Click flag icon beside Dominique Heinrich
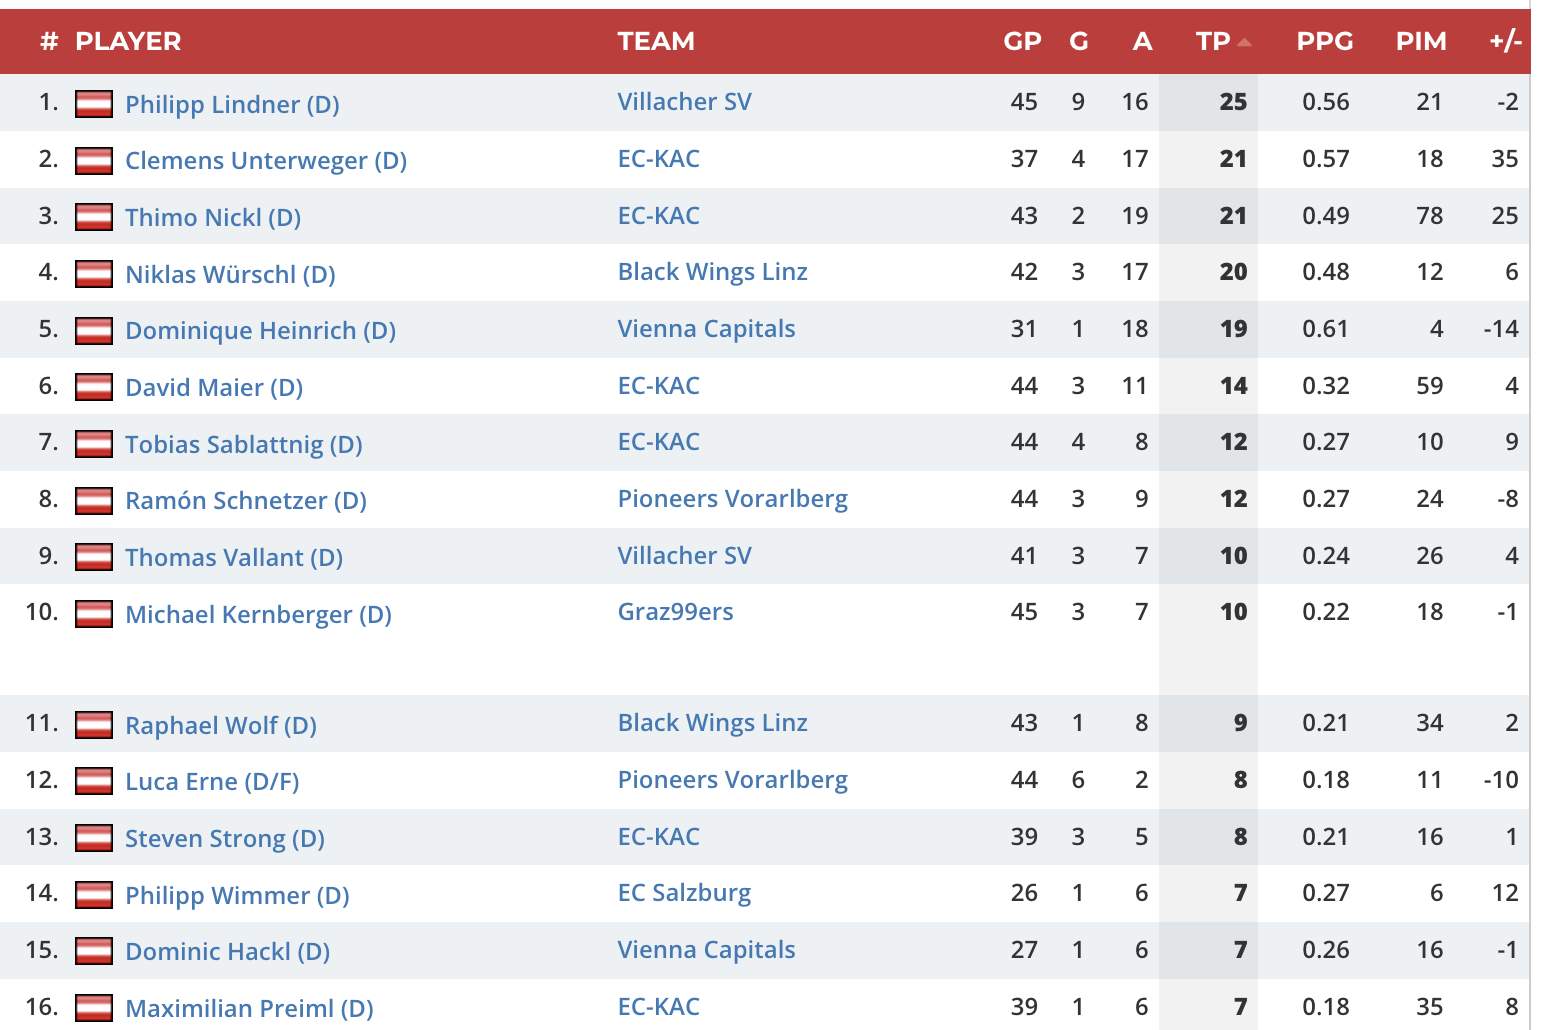 (94, 331)
